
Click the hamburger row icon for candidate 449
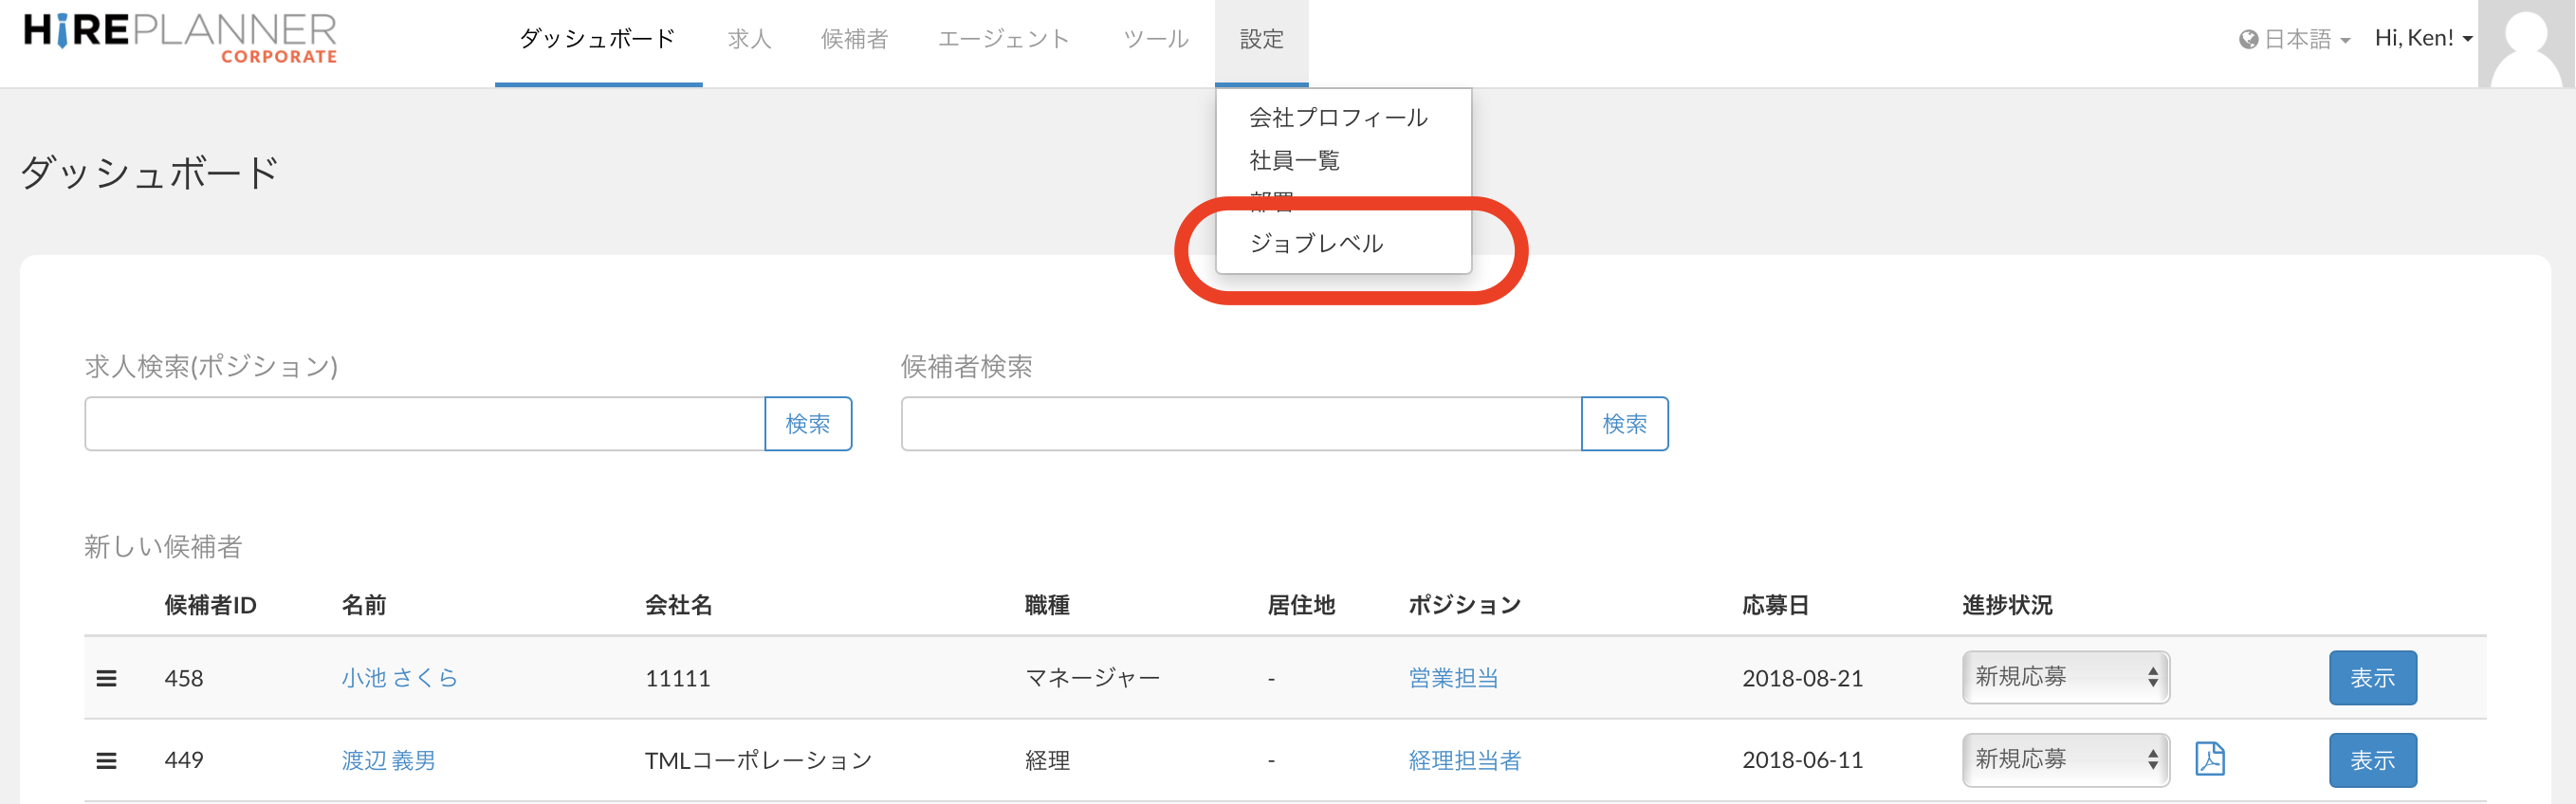pyautogui.click(x=106, y=760)
